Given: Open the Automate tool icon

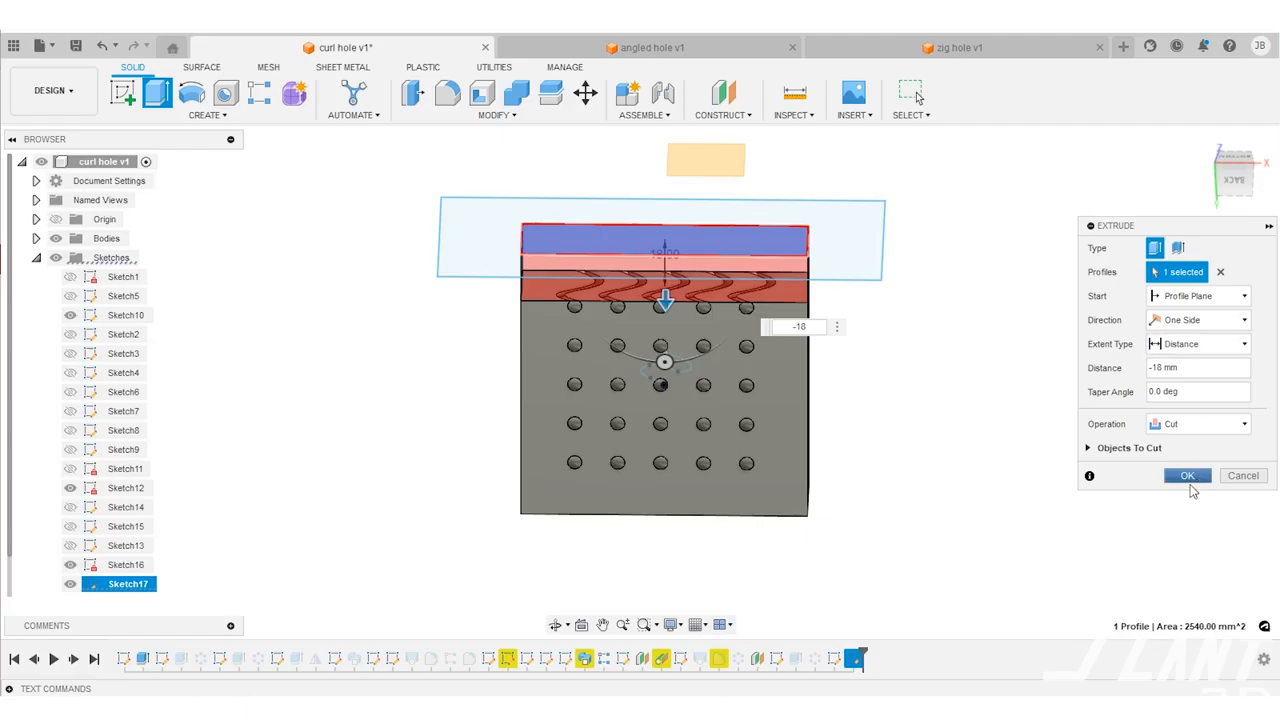Looking at the screenshot, I should click(x=353, y=93).
